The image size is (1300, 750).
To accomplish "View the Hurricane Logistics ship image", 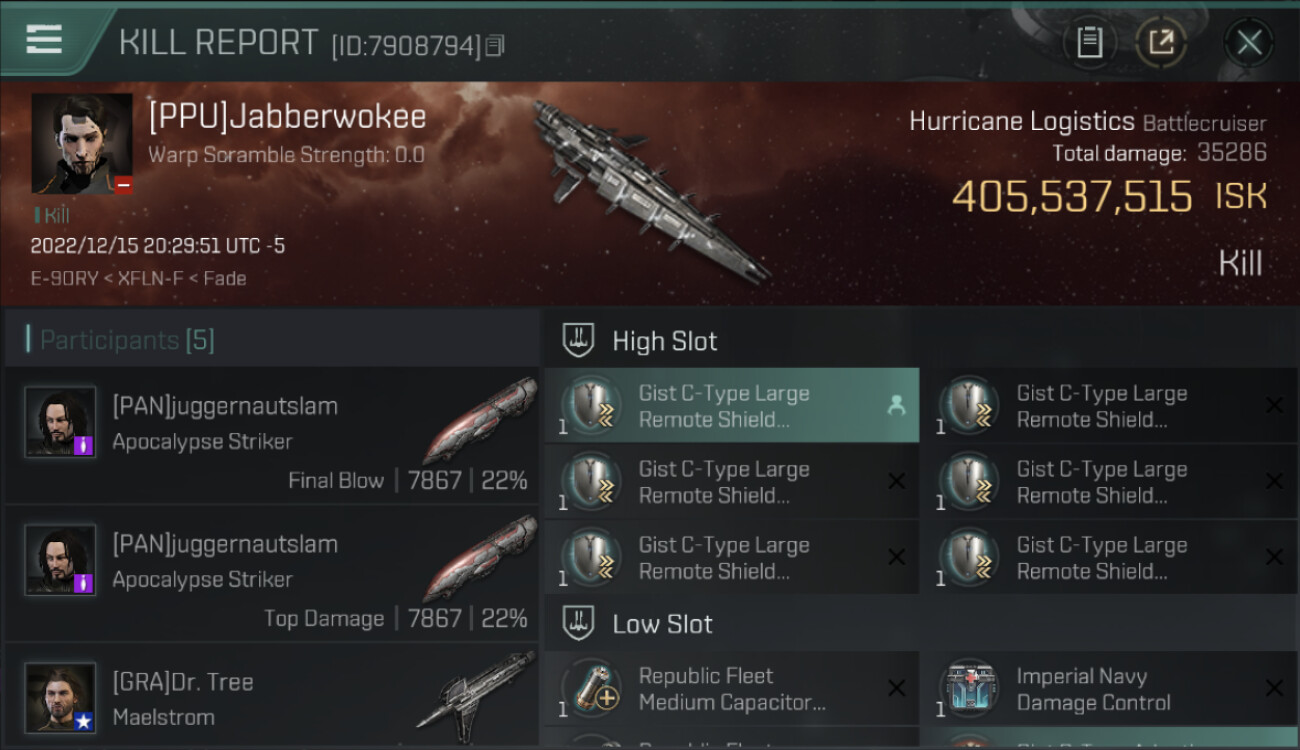I will (x=650, y=190).
